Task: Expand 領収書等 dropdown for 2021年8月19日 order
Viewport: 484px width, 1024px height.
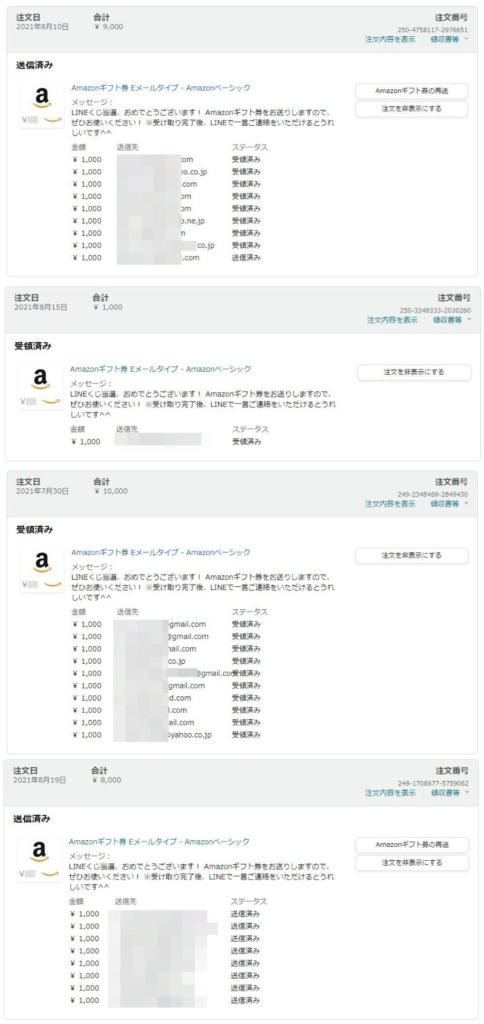Action: point(451,792)
